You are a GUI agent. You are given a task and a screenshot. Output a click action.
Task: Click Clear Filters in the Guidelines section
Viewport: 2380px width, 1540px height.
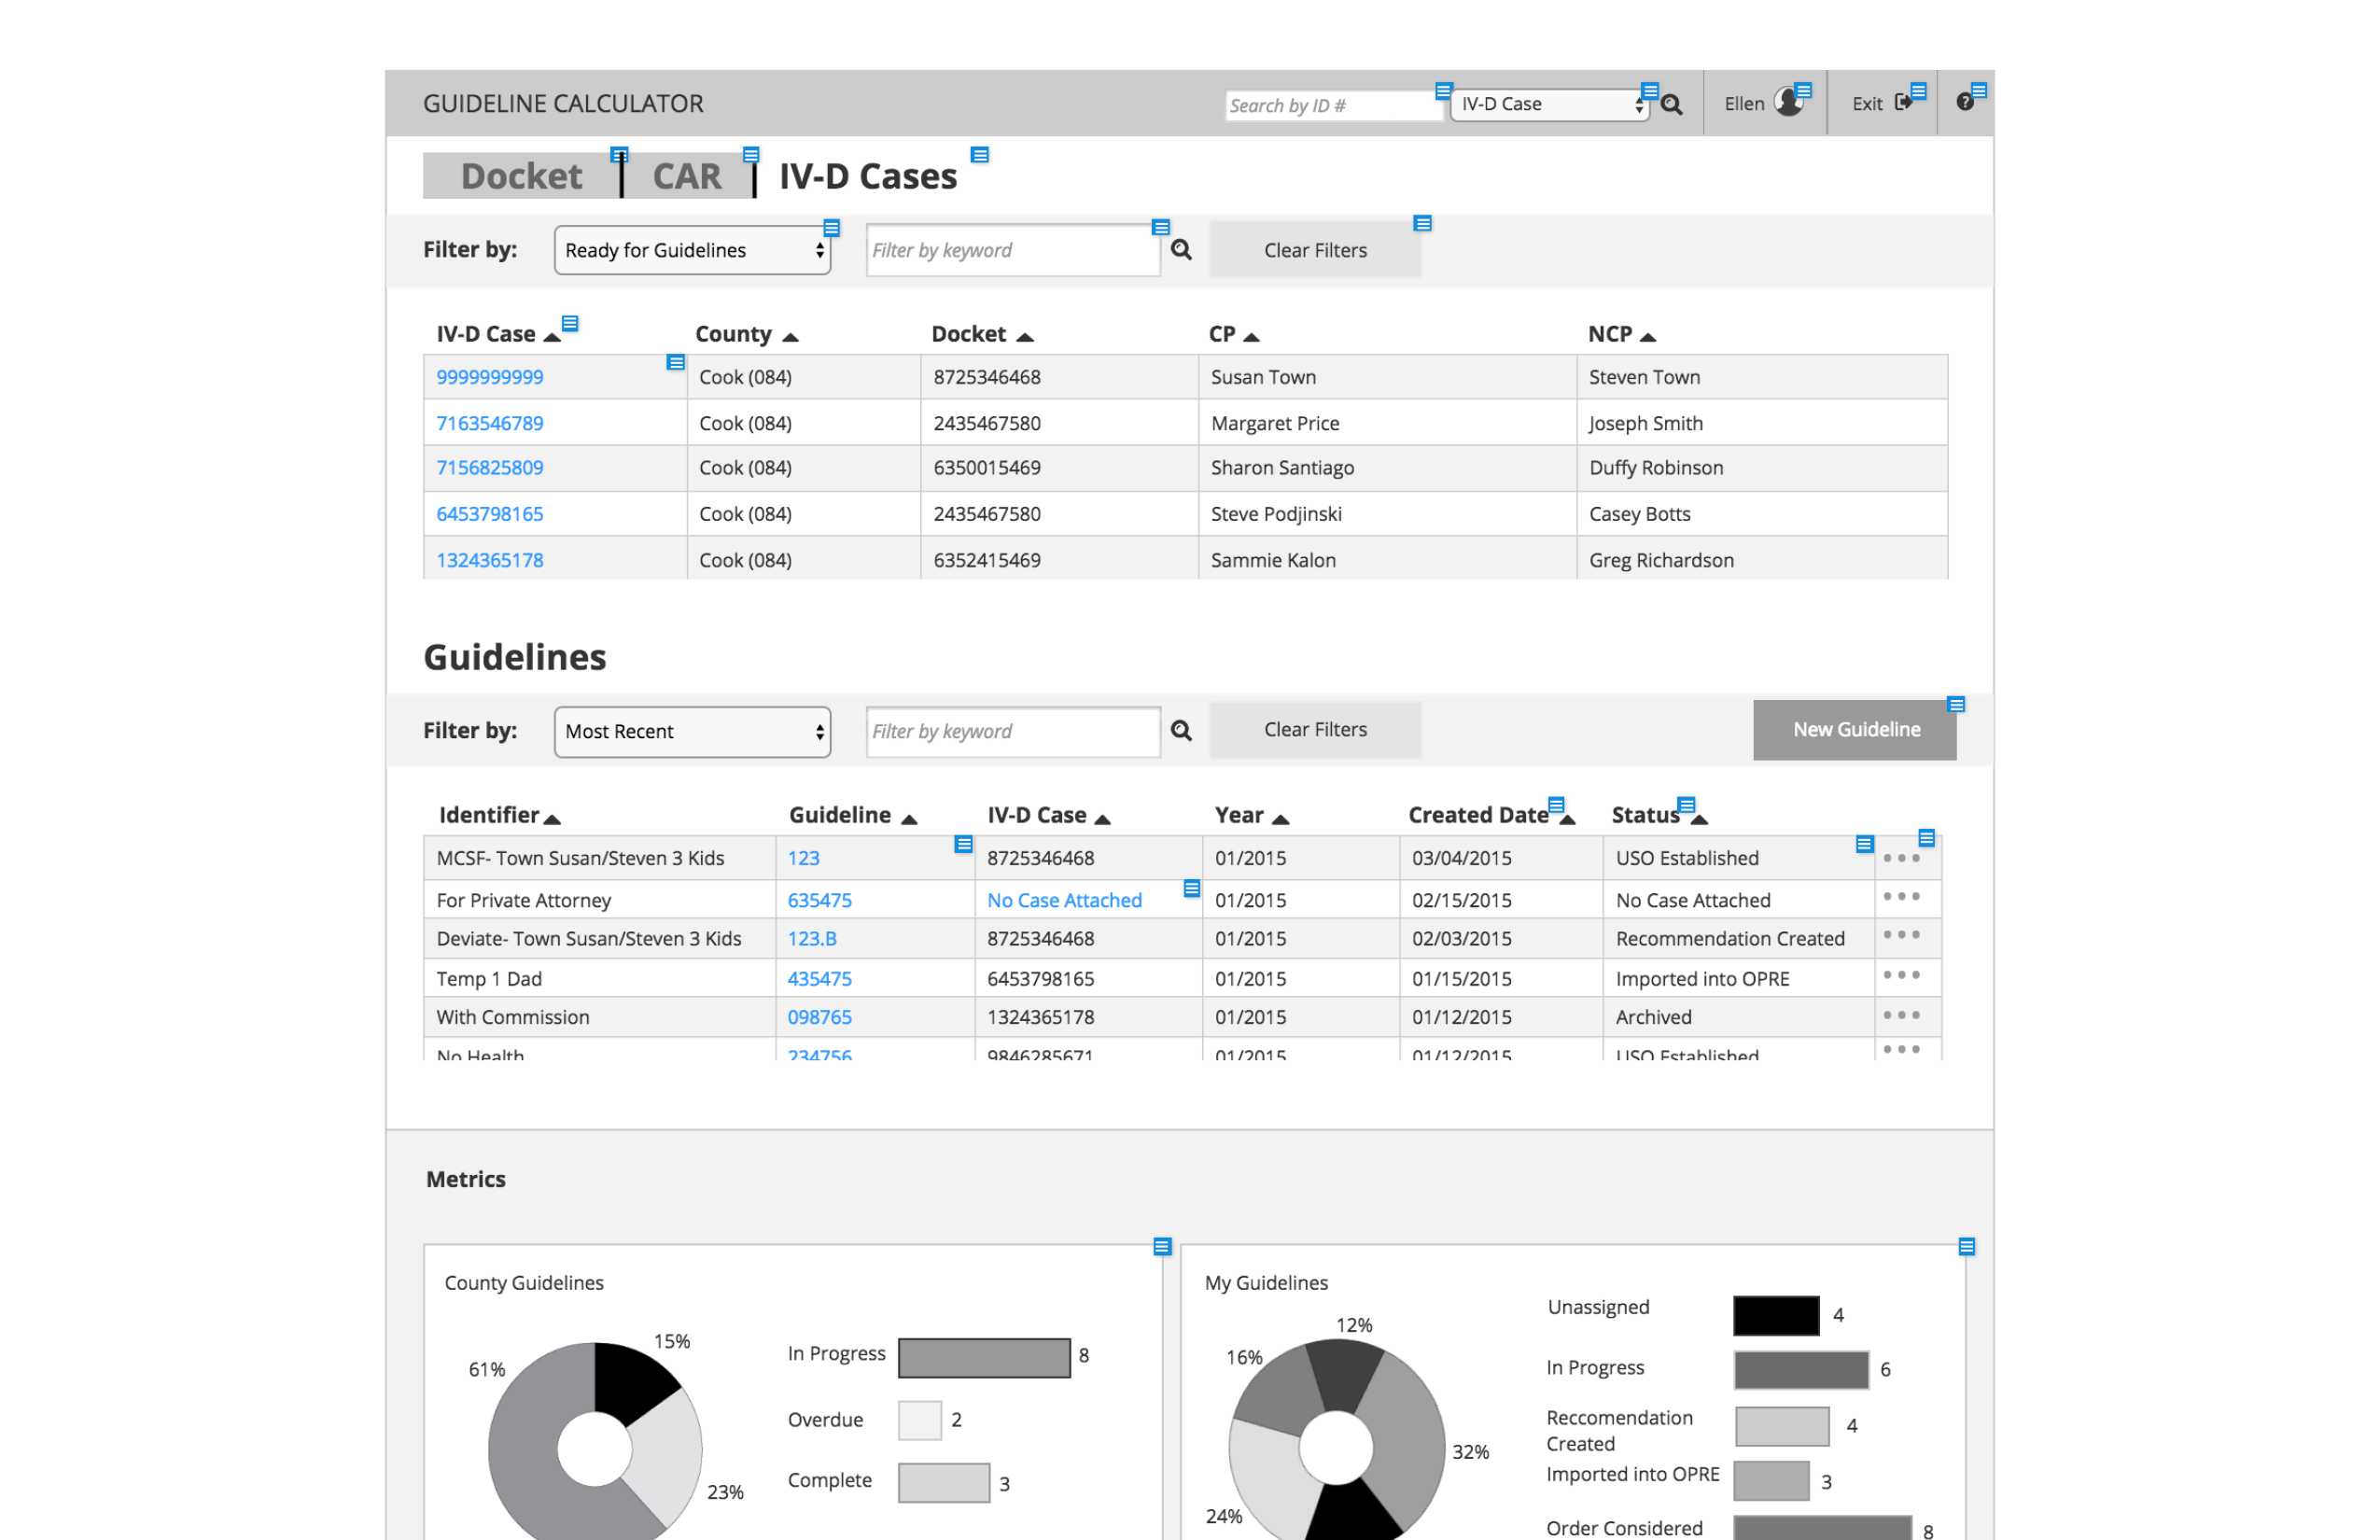1315,730
